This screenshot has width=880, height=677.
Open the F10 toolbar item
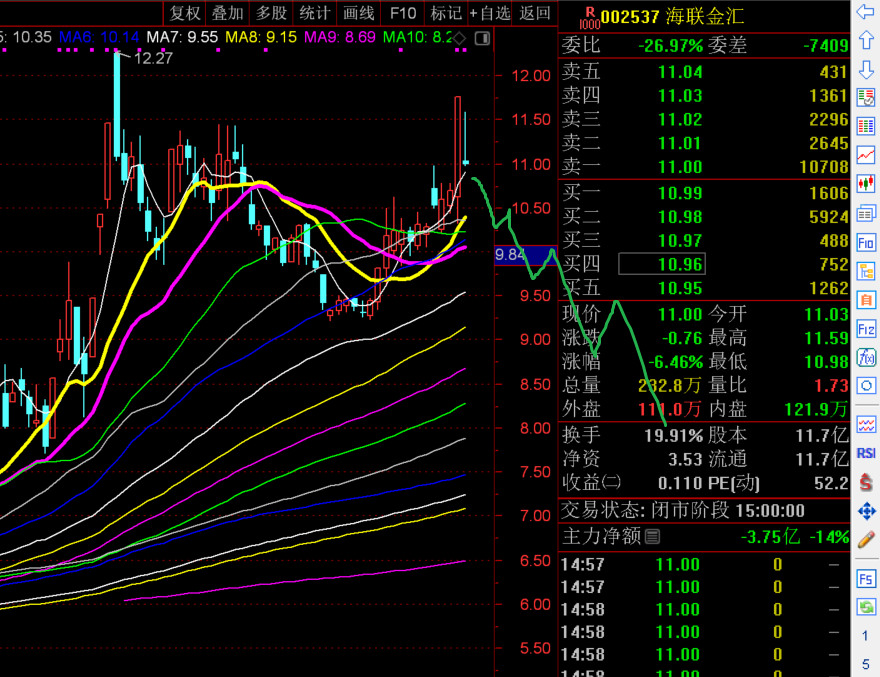(x=403, y=13)
